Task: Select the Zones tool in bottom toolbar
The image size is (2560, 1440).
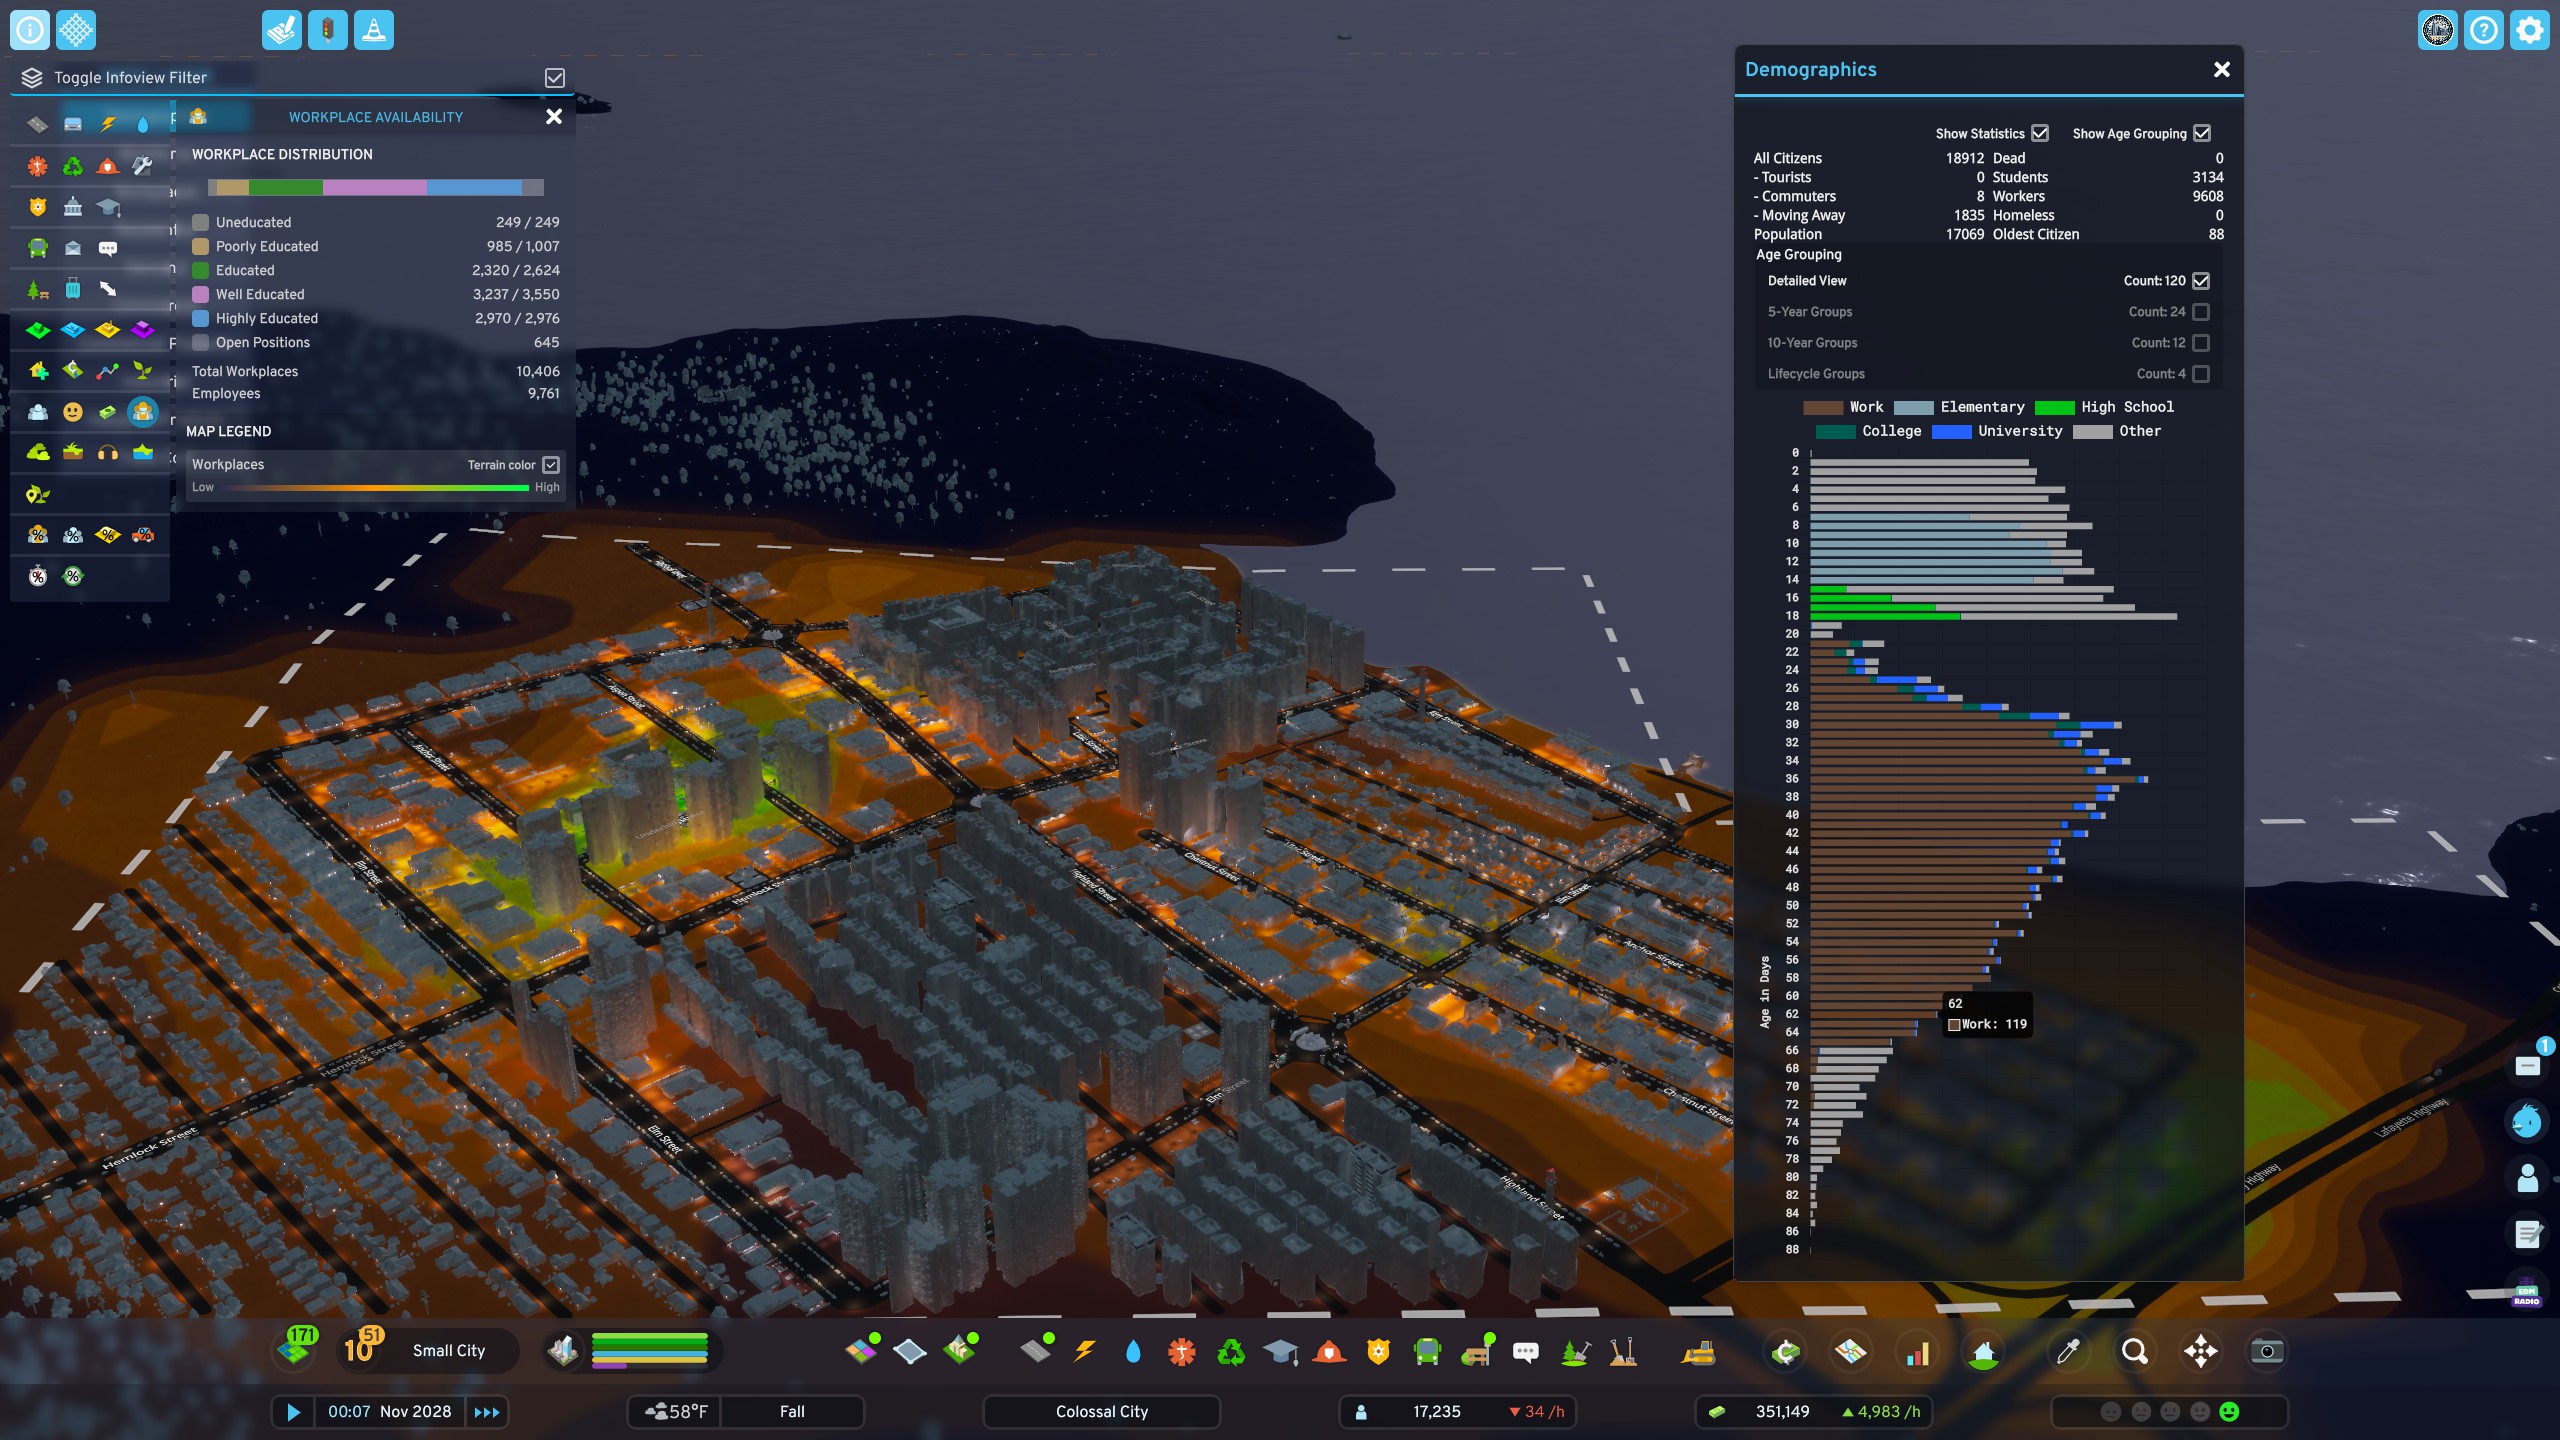Action: (x=860, y=1352)
